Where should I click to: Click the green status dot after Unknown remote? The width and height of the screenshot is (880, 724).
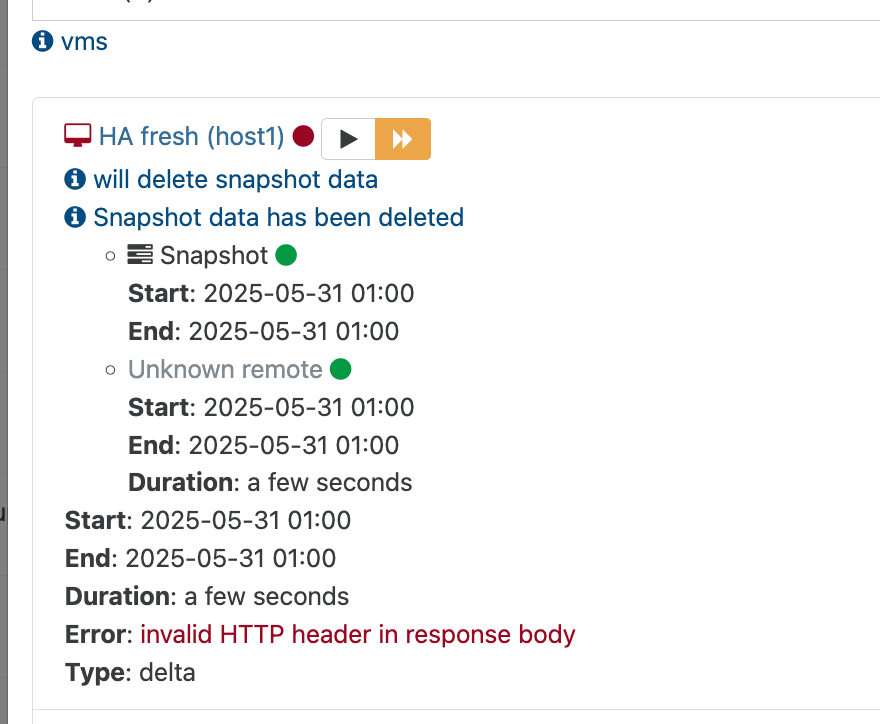[340, 370]
